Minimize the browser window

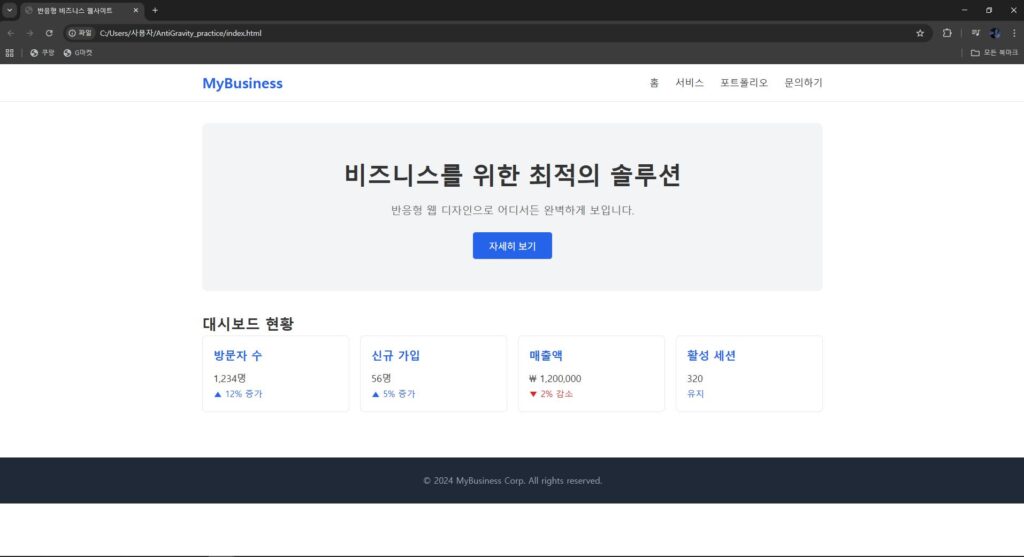(x=964, y=10)
